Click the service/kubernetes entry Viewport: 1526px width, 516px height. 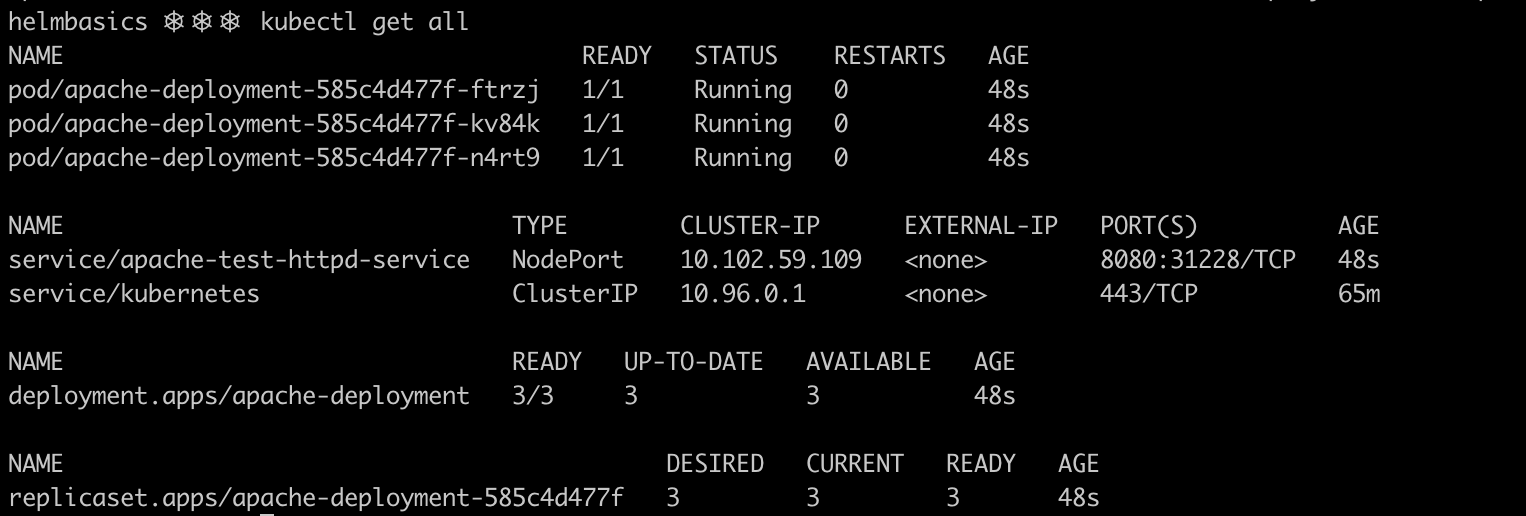tap(134, 295)
